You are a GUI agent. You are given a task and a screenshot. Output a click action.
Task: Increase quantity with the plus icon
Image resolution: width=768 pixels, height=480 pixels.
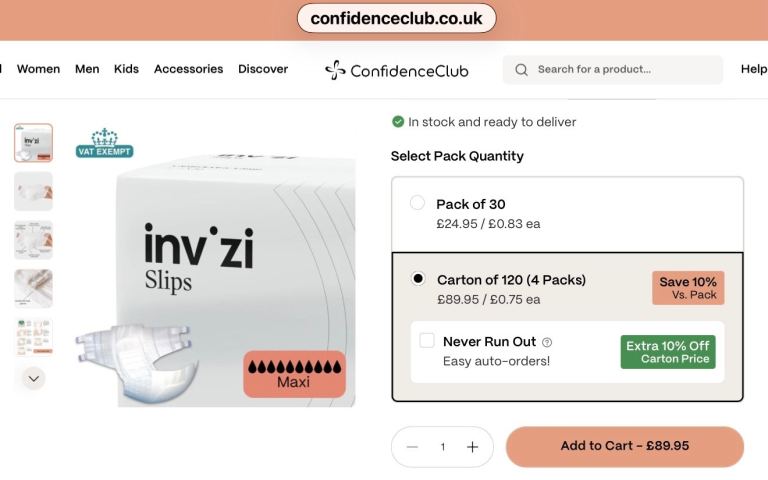[x=472, y=447]
